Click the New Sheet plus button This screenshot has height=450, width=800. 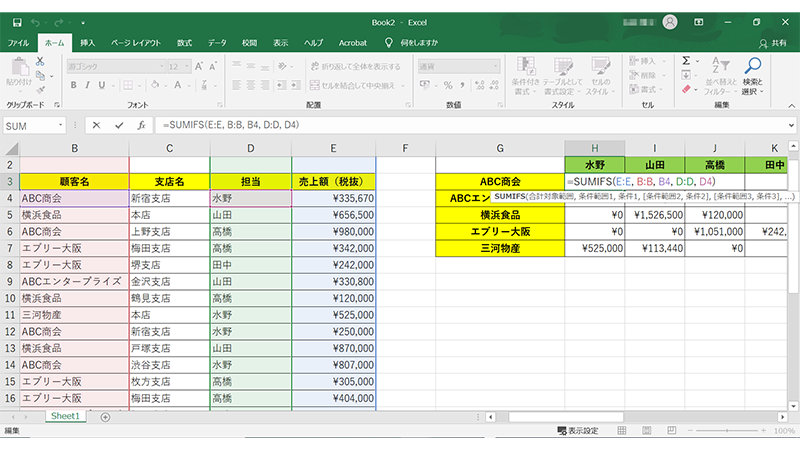(x=105, y=417)
